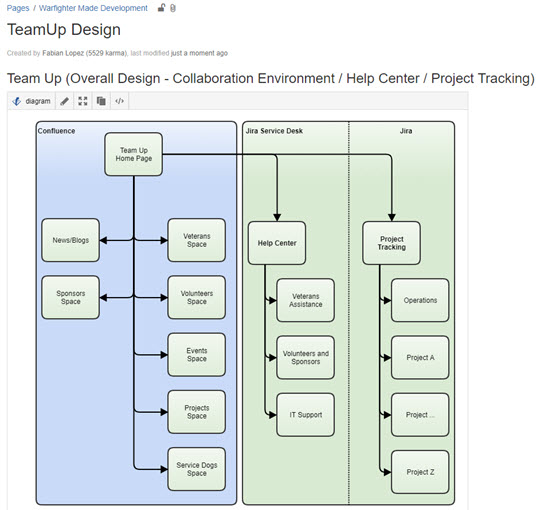Select the Projects Space box

[x=197, y=412]
